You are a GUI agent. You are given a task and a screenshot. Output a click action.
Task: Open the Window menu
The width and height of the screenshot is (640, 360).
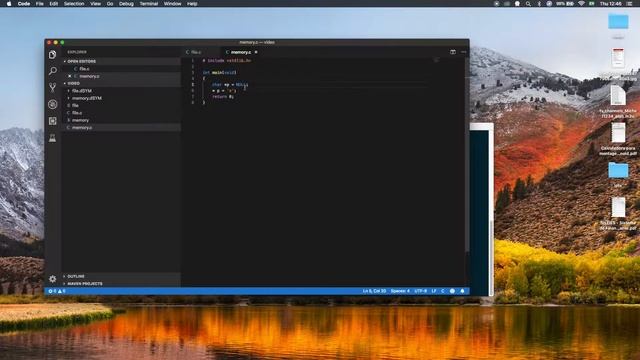coord(173,4)
